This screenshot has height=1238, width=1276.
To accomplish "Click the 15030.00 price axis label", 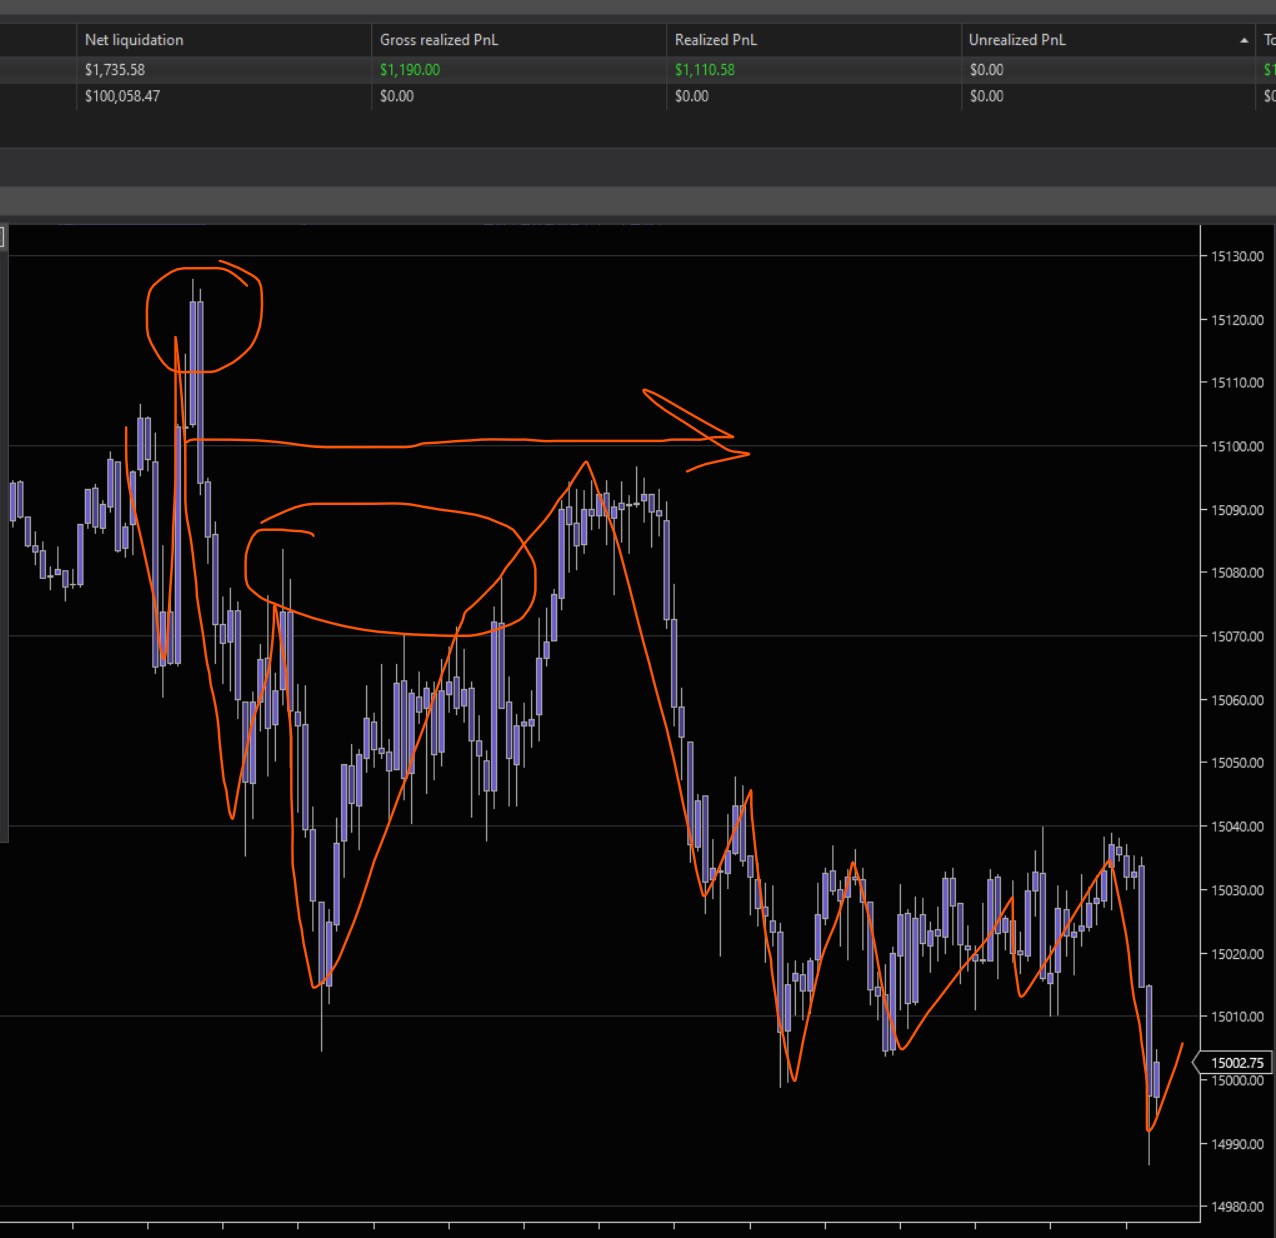I will [1237, 890].
